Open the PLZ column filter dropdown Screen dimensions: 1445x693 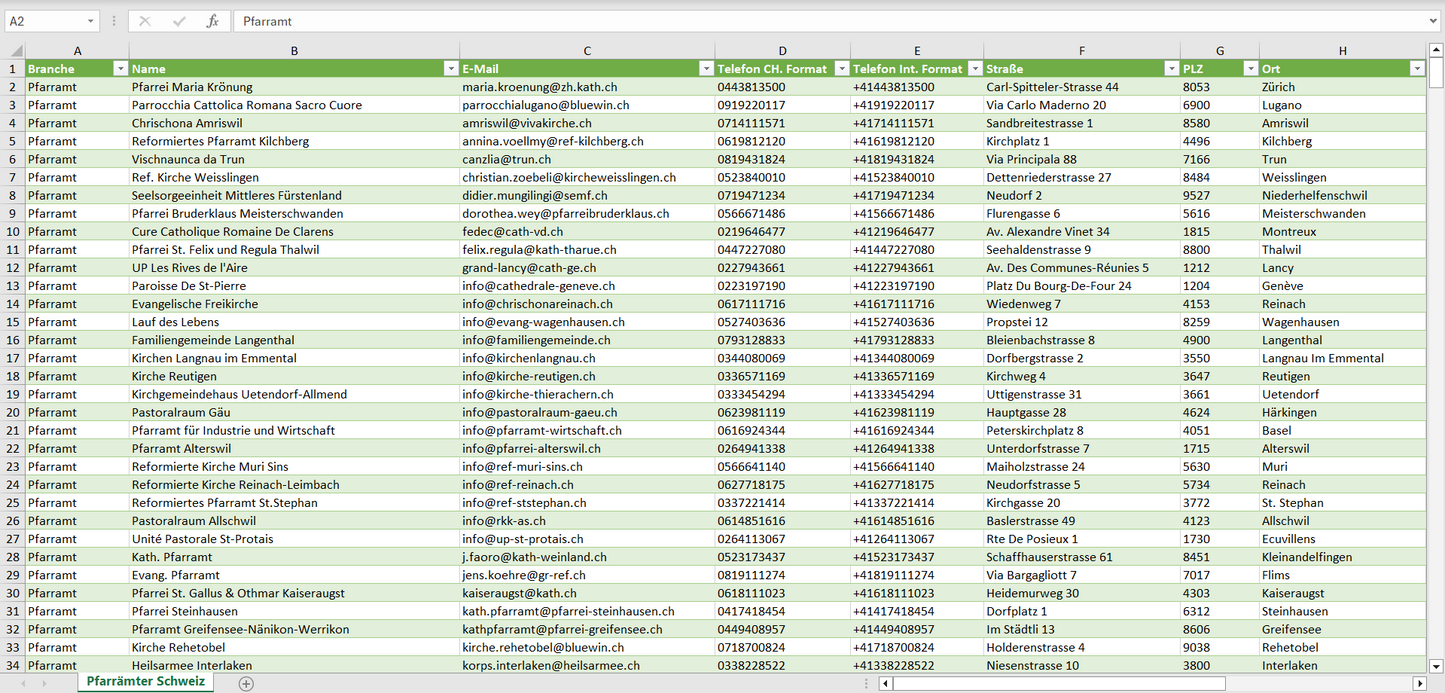pyautogui.click(x=1250, y=69)
